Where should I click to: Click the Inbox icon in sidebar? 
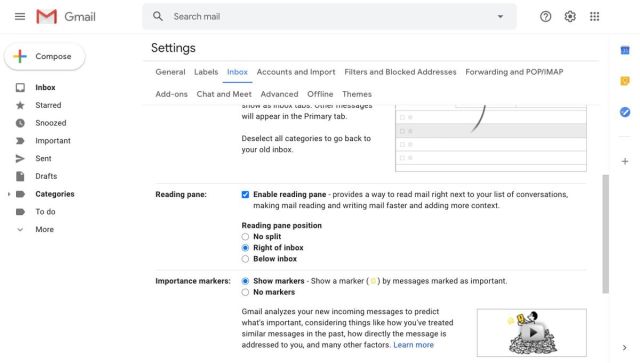(x=20, y=87)
